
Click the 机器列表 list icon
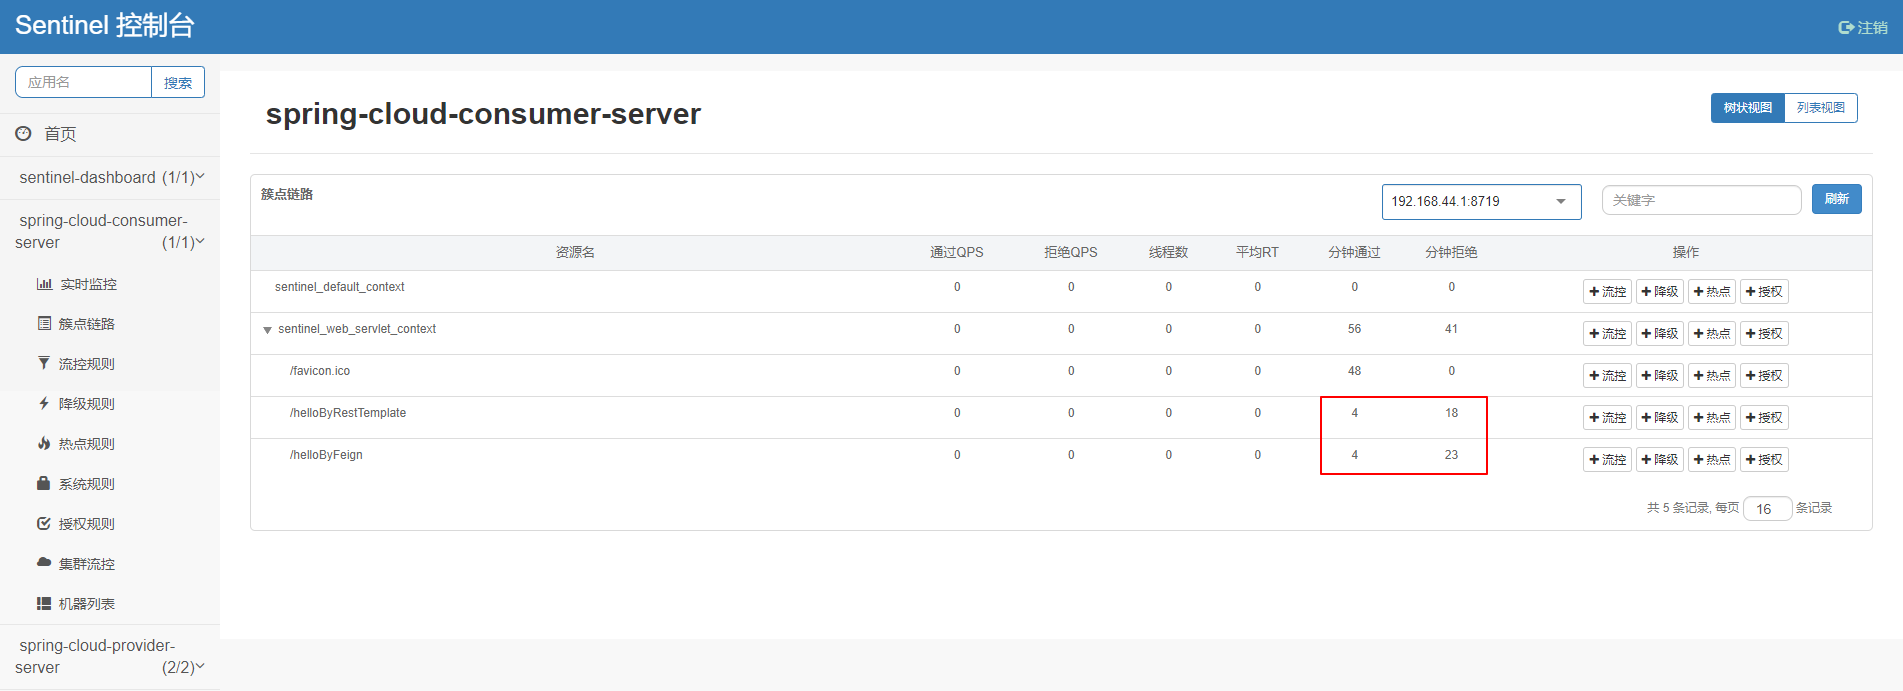click(x=44, y=603)
